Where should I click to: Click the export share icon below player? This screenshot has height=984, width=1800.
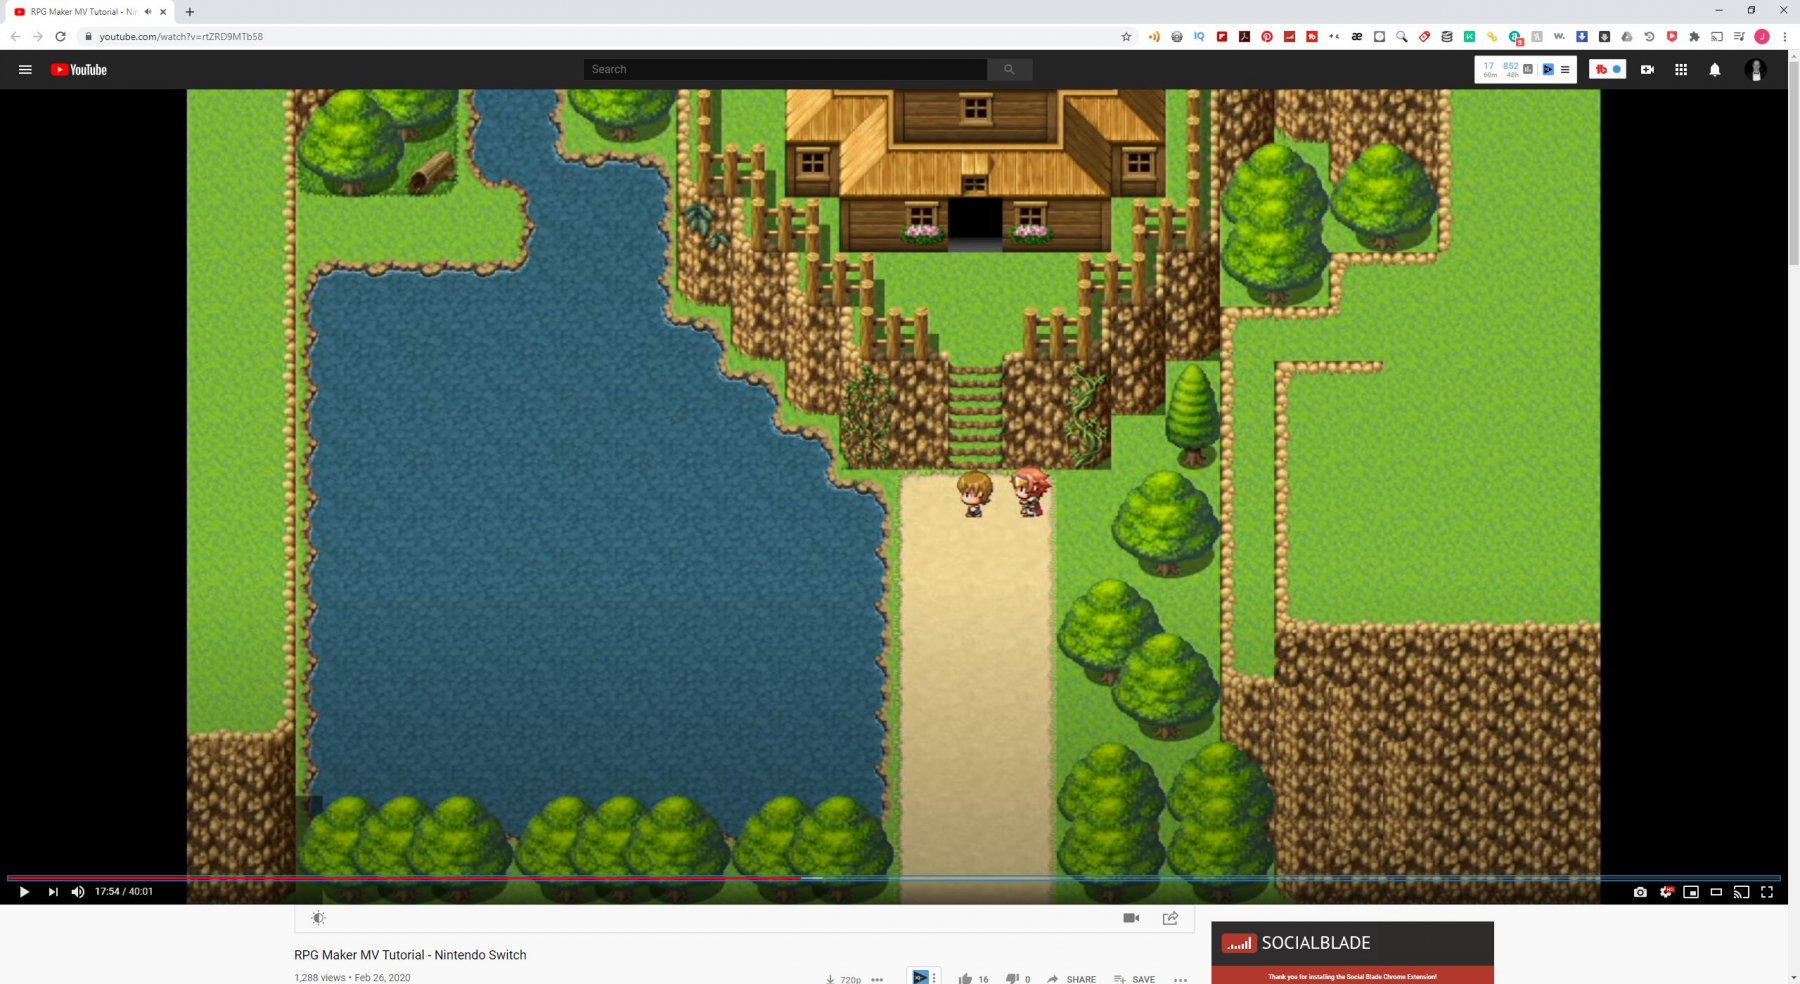point(1170,918)
